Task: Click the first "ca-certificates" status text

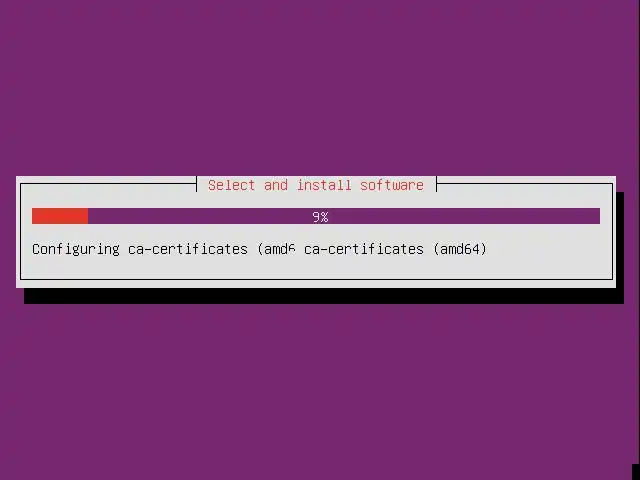Action: point(188,249)
